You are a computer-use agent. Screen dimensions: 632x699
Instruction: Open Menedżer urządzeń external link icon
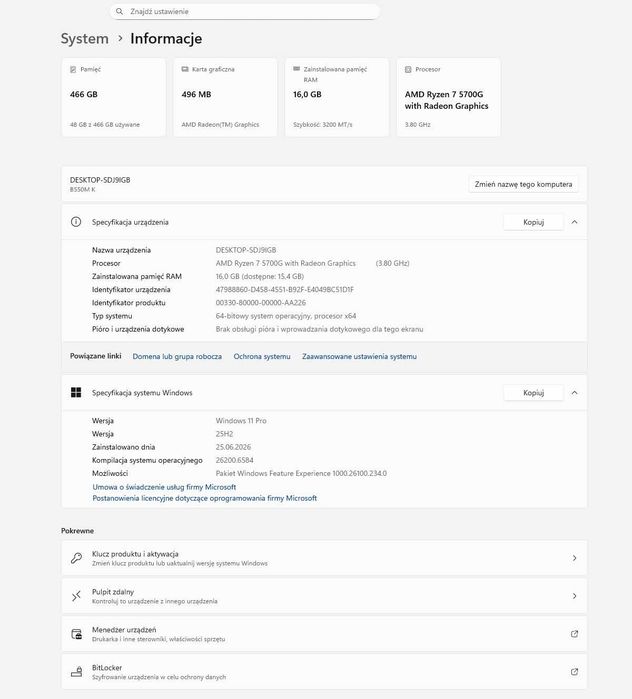(575, 634)
